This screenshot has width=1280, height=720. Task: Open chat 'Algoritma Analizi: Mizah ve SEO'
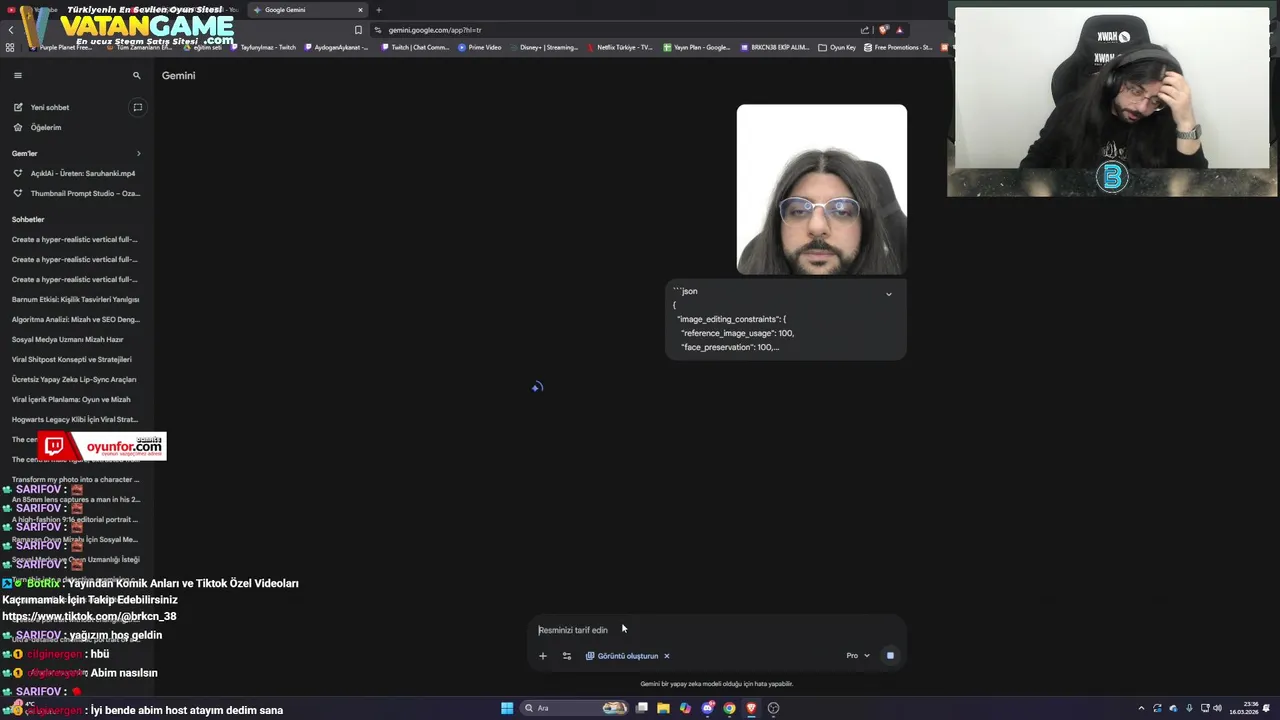(x=75, y=319)
